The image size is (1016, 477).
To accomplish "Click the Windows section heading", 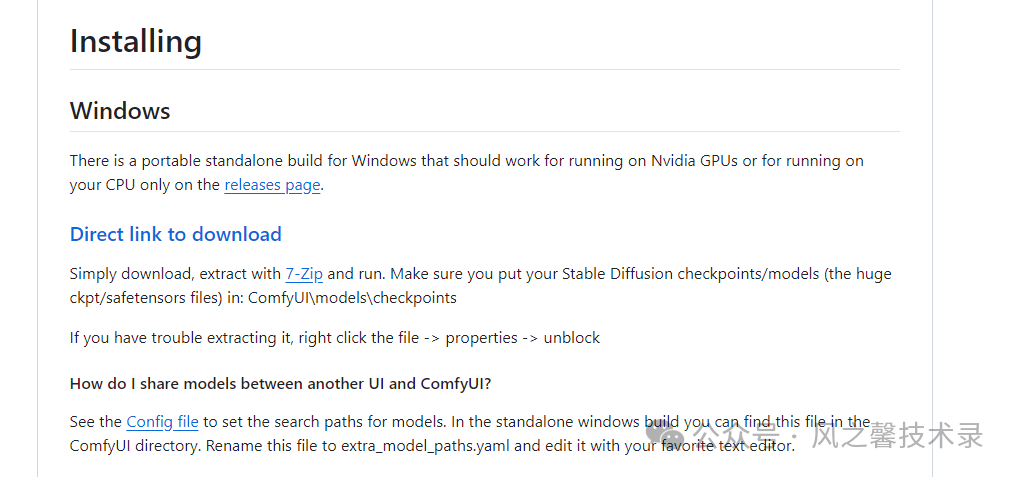I will pos(120,111).
